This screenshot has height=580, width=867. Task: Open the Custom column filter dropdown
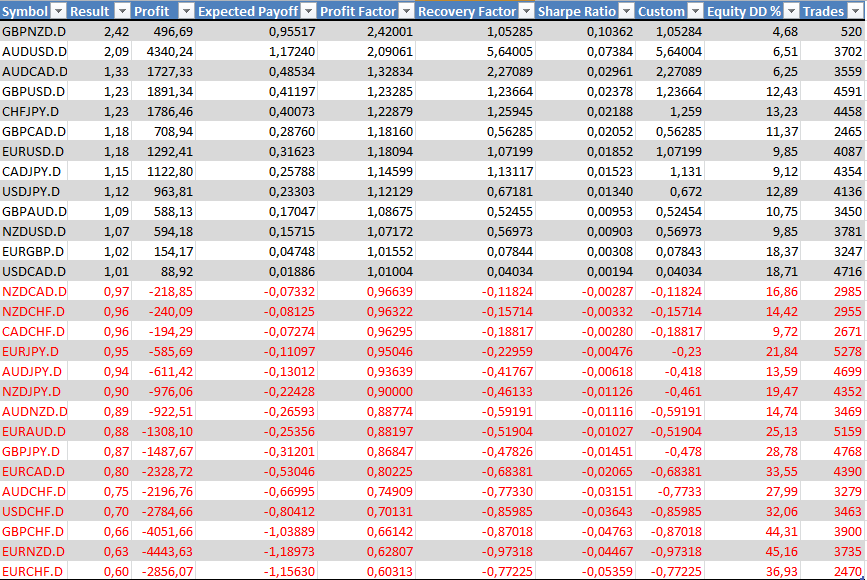pyautogui.click(x=696, y=11)
